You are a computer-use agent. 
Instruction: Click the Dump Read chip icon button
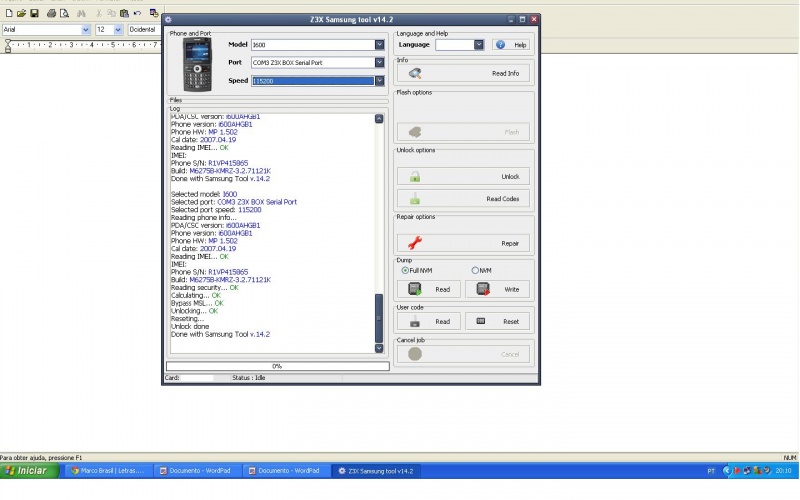pos(429,289)
